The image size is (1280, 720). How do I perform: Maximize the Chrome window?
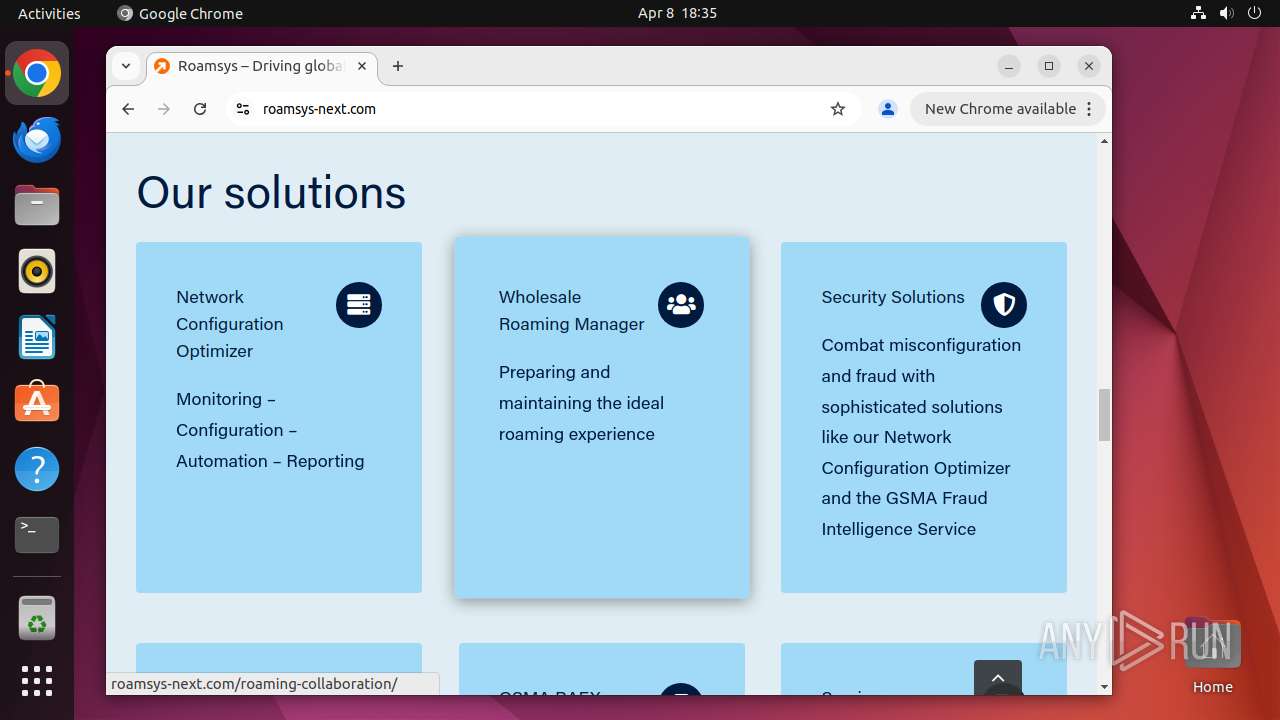click(1049, 66)
